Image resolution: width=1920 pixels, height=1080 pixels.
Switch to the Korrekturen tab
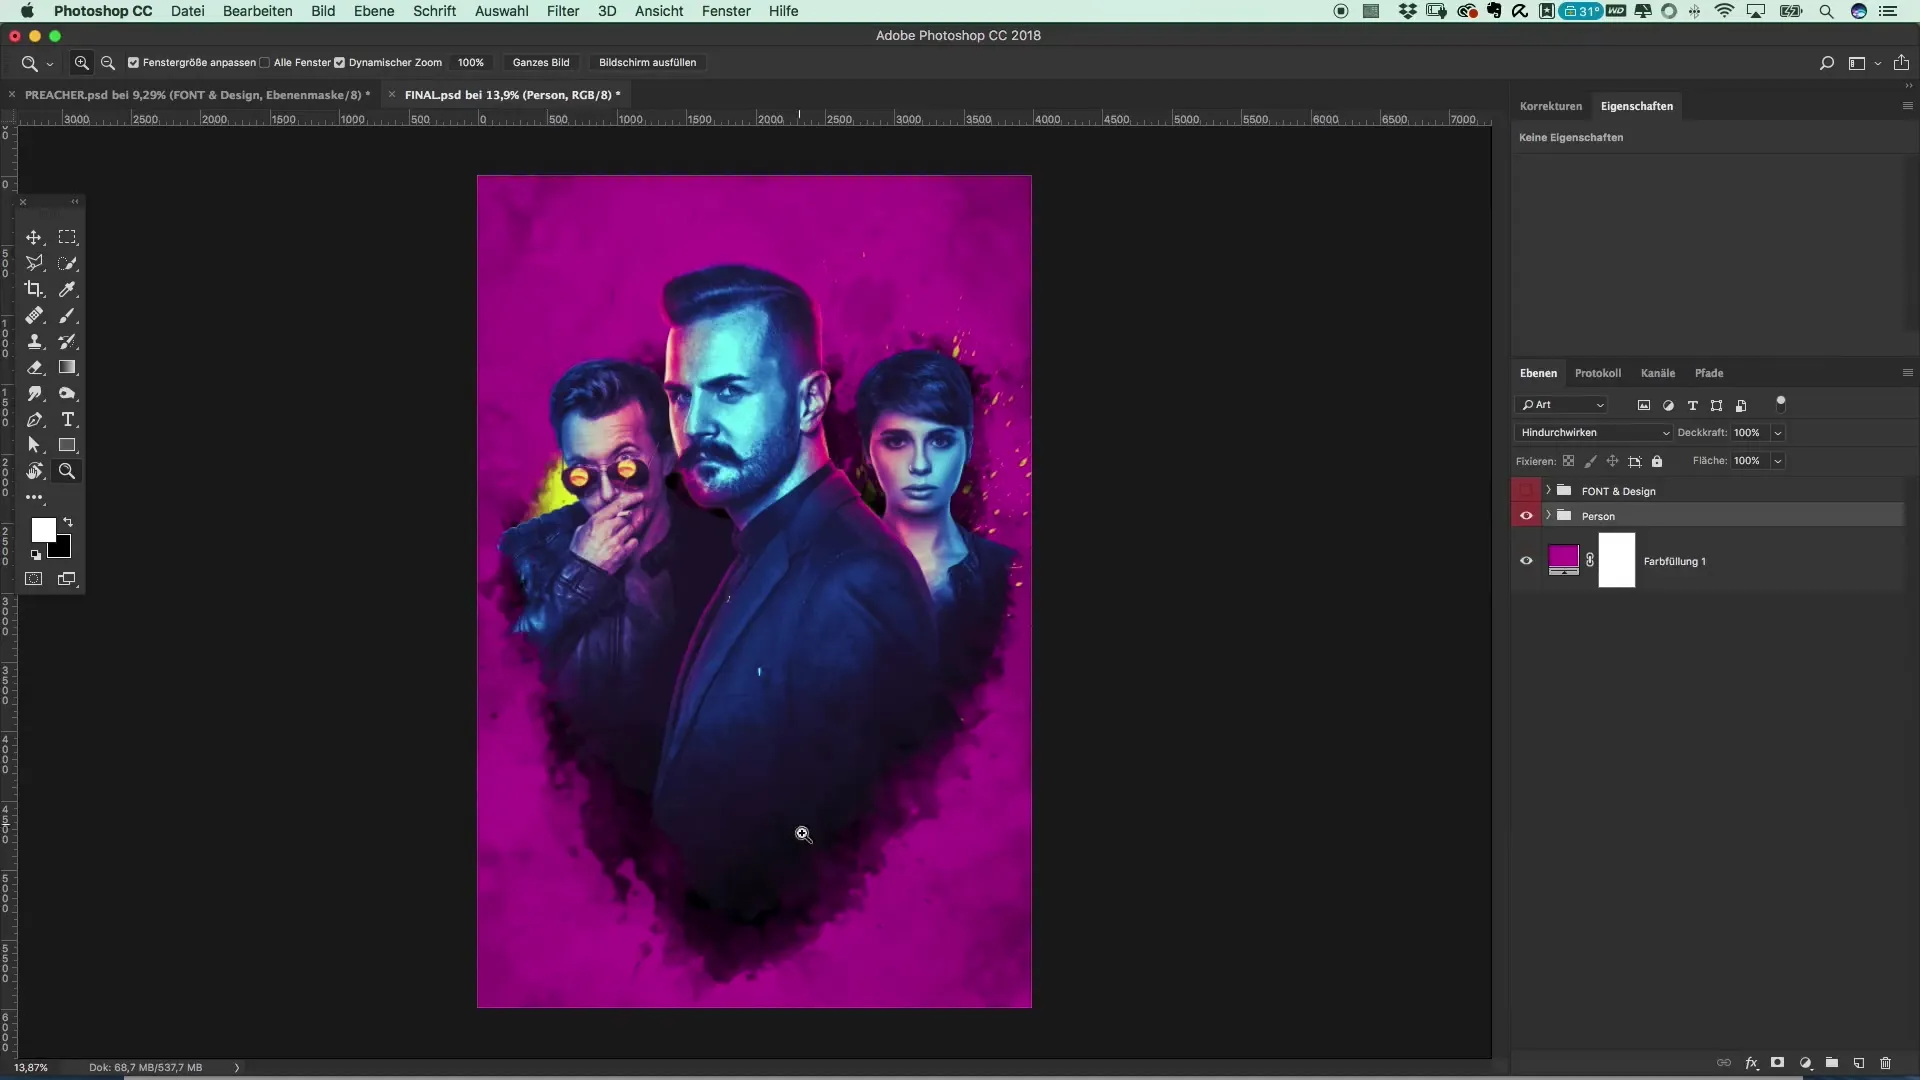pyautogui.click(x=1551, y=106)
